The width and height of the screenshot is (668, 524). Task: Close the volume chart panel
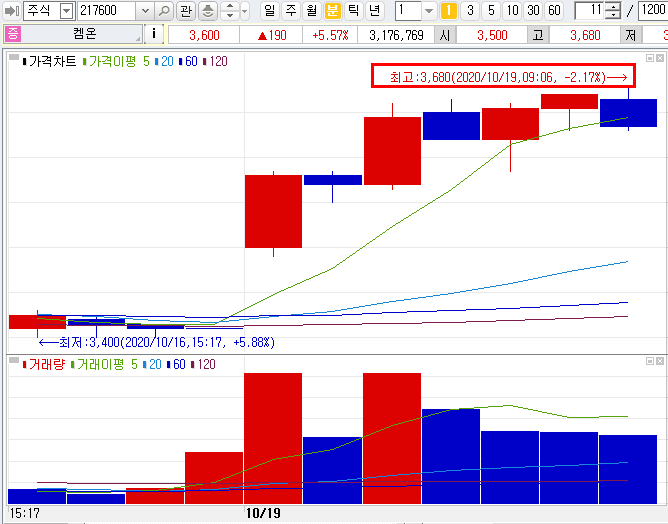coord(660,361)
